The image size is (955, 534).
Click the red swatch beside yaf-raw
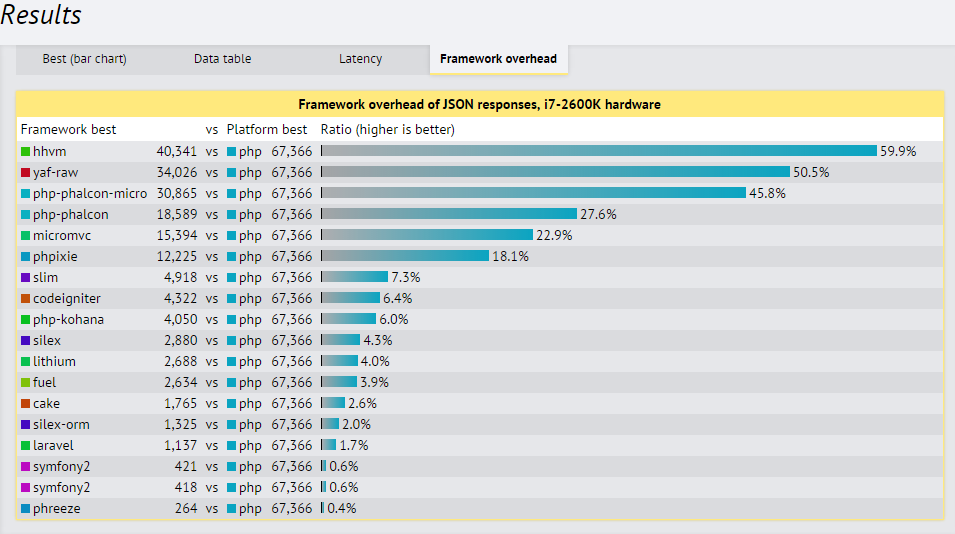(x=25, y=173)
